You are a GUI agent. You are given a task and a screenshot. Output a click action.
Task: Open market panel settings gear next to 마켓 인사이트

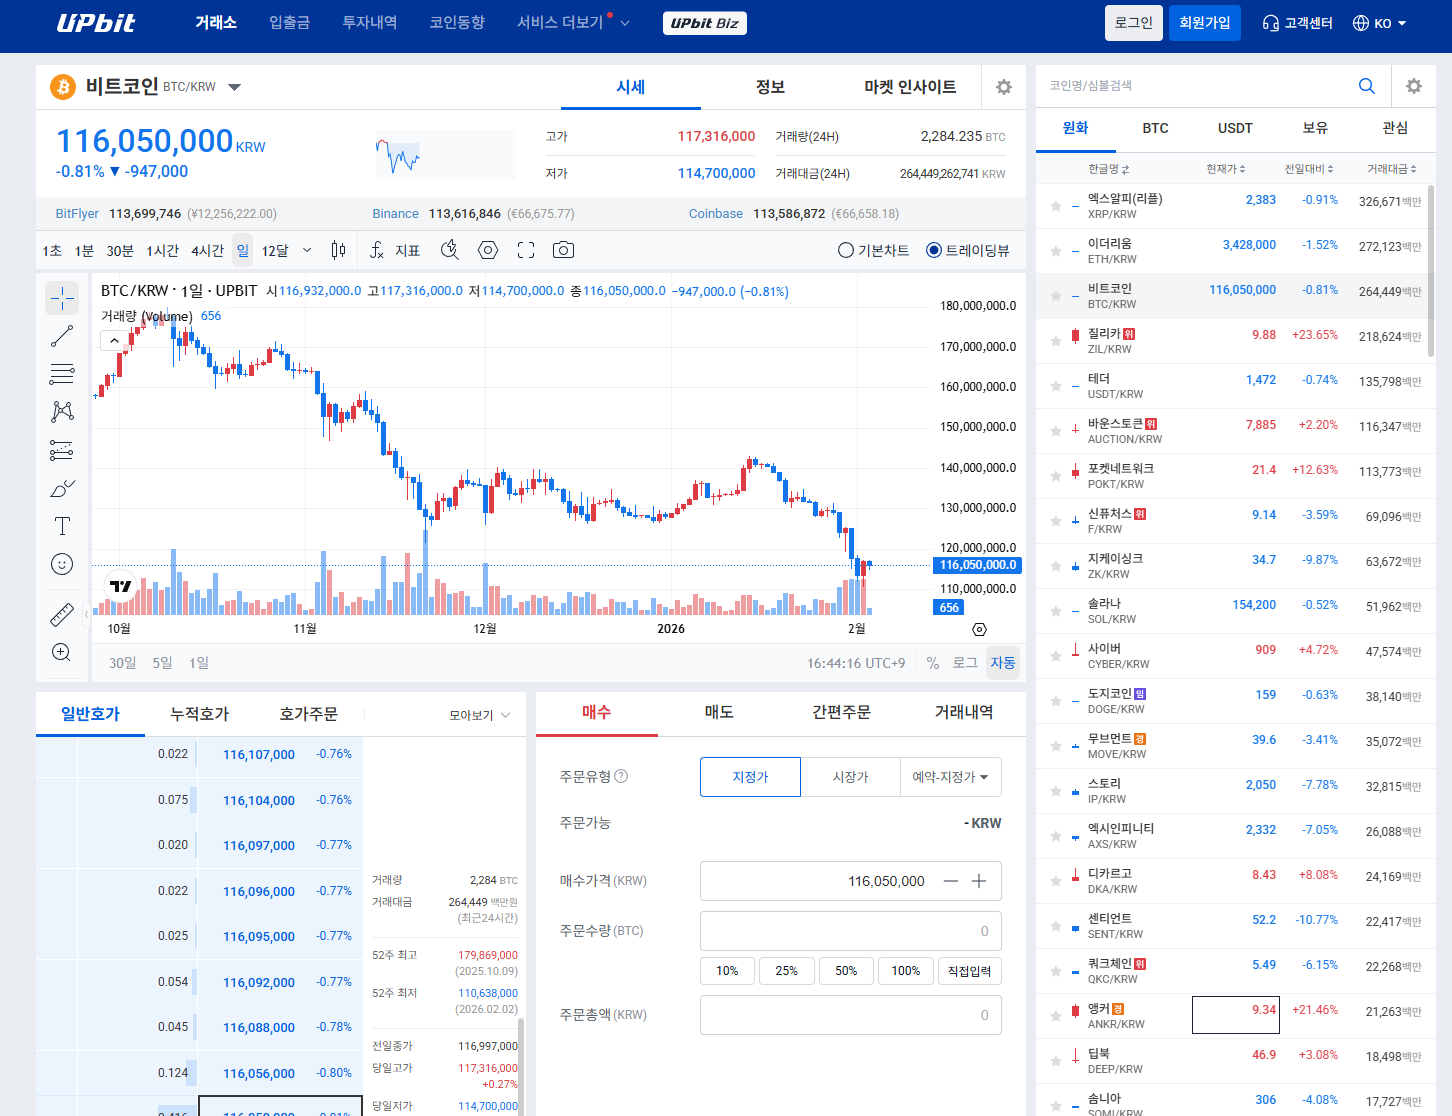point(1004,87)
